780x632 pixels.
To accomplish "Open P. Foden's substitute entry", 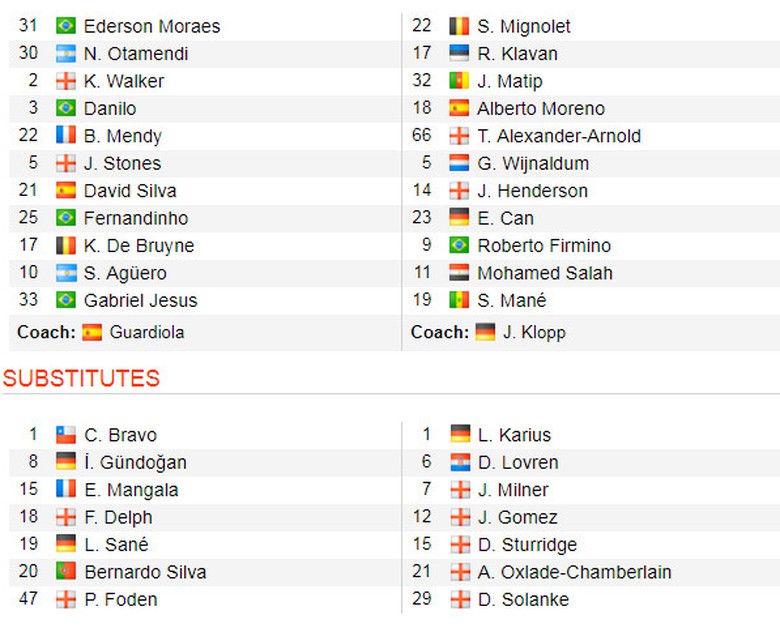I will point(120,600).
